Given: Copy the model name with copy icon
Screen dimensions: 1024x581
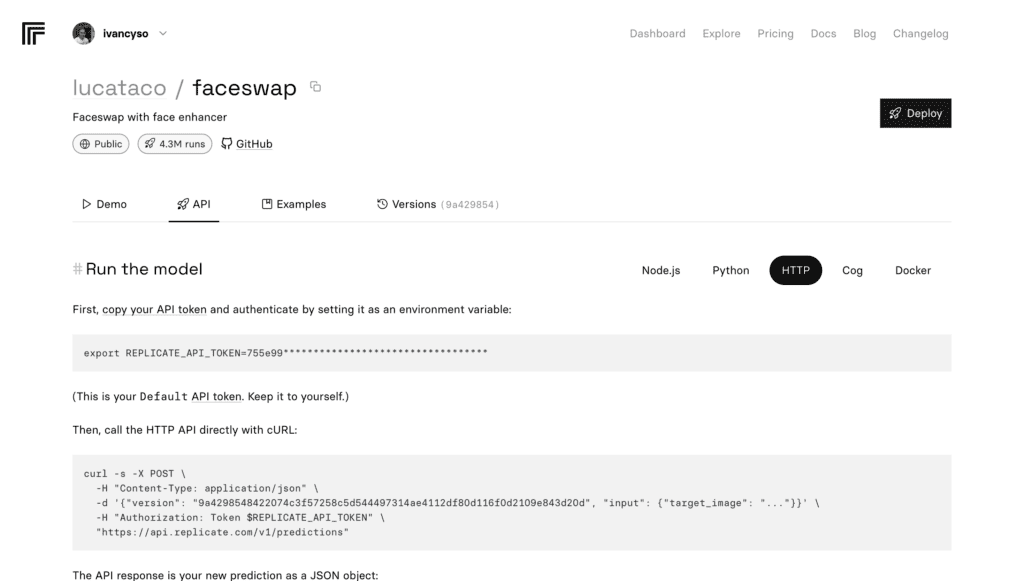Looking at the screenshot, I should point(315,87).
